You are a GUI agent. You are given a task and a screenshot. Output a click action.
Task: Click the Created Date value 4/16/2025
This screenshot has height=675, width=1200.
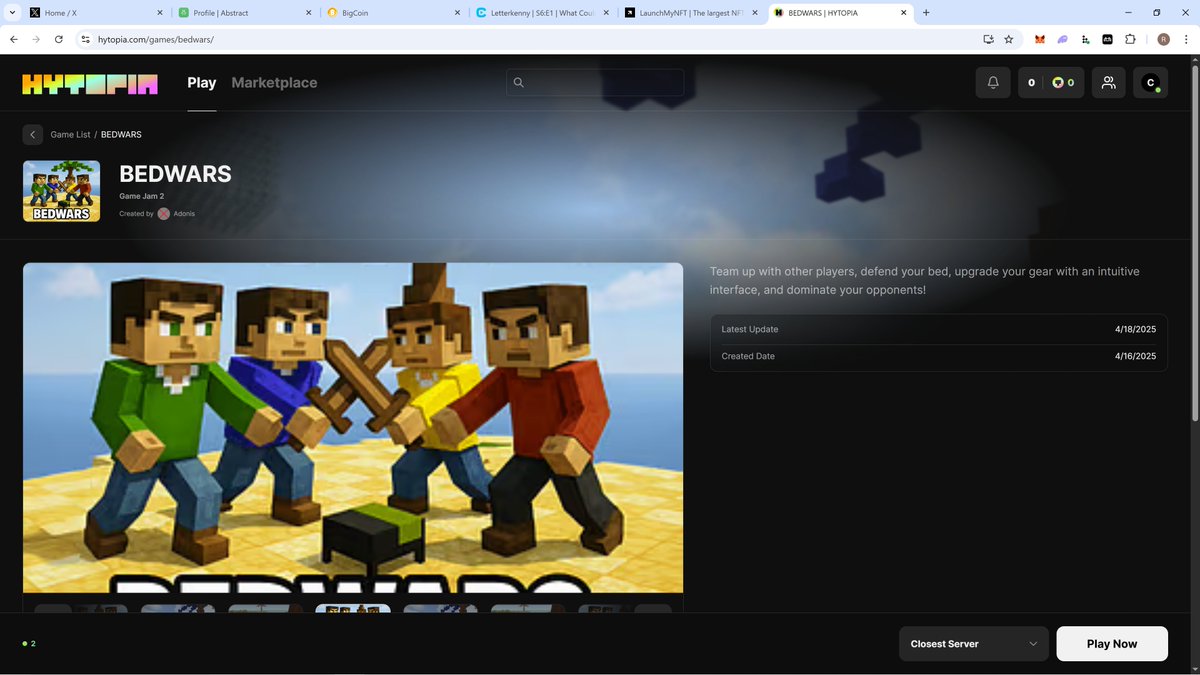tap(1135, 356)
